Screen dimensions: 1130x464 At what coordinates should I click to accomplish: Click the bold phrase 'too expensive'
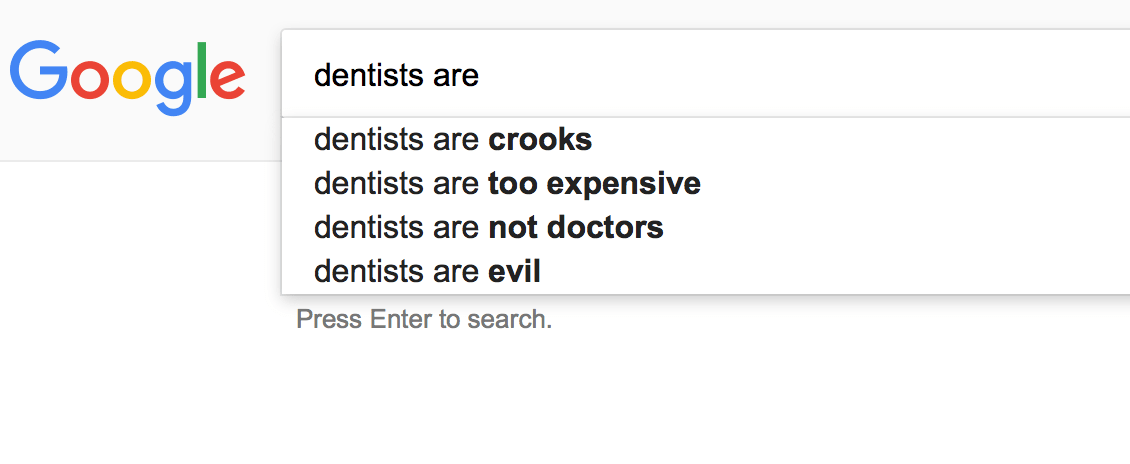pyautogui.click(x=594, y=184)
